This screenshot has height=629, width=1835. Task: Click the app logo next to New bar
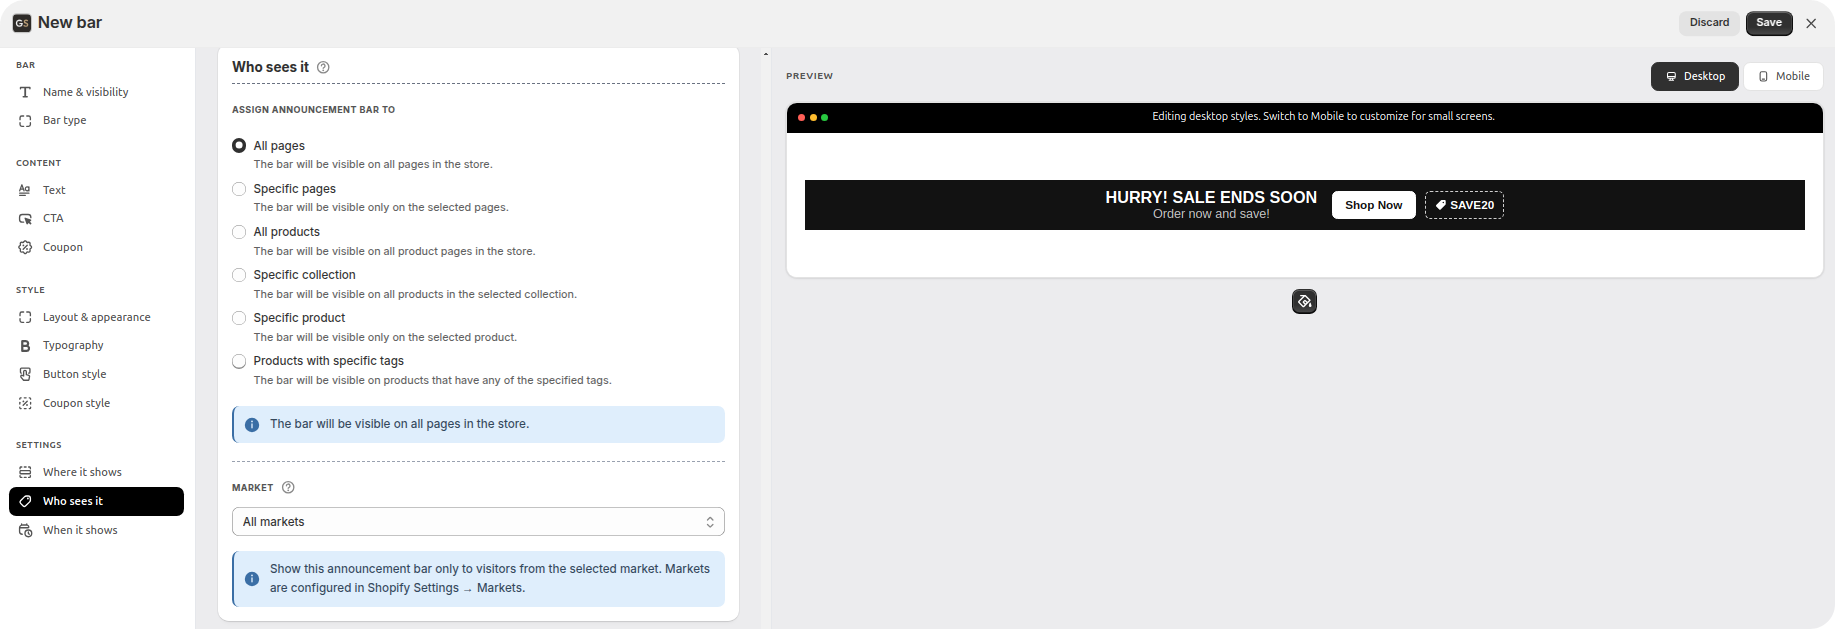coord(22,23)
